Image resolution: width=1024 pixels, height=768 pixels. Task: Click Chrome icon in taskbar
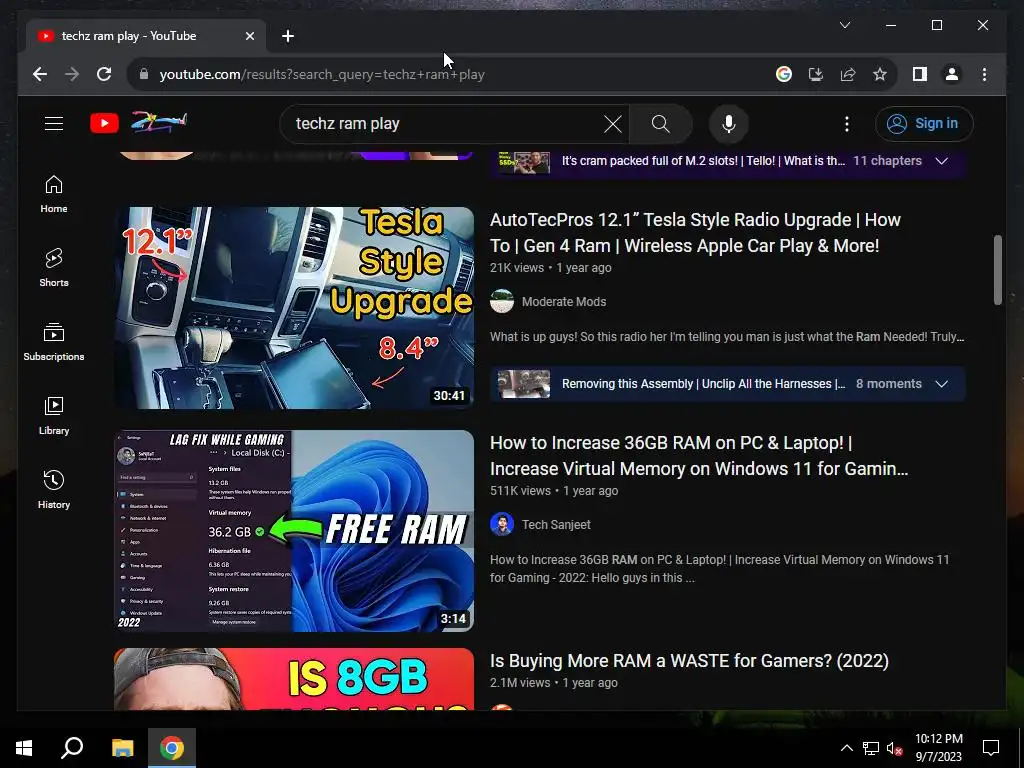[172, 748]
